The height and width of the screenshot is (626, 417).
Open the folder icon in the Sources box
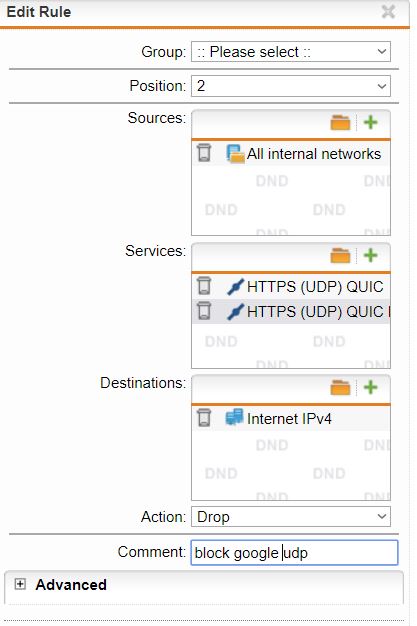tap(340, 123)
